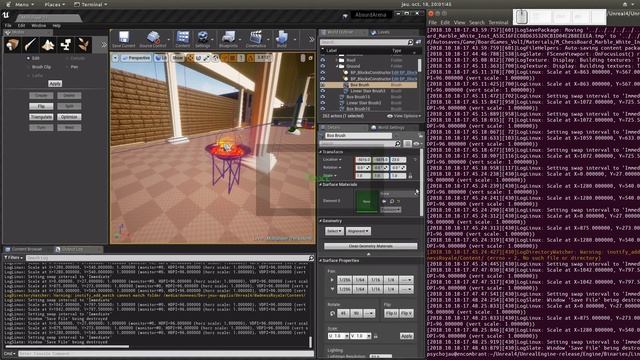Screen dimensions: 640x360
Task: Open the viewport Show menu
Action: pos(178,58)
